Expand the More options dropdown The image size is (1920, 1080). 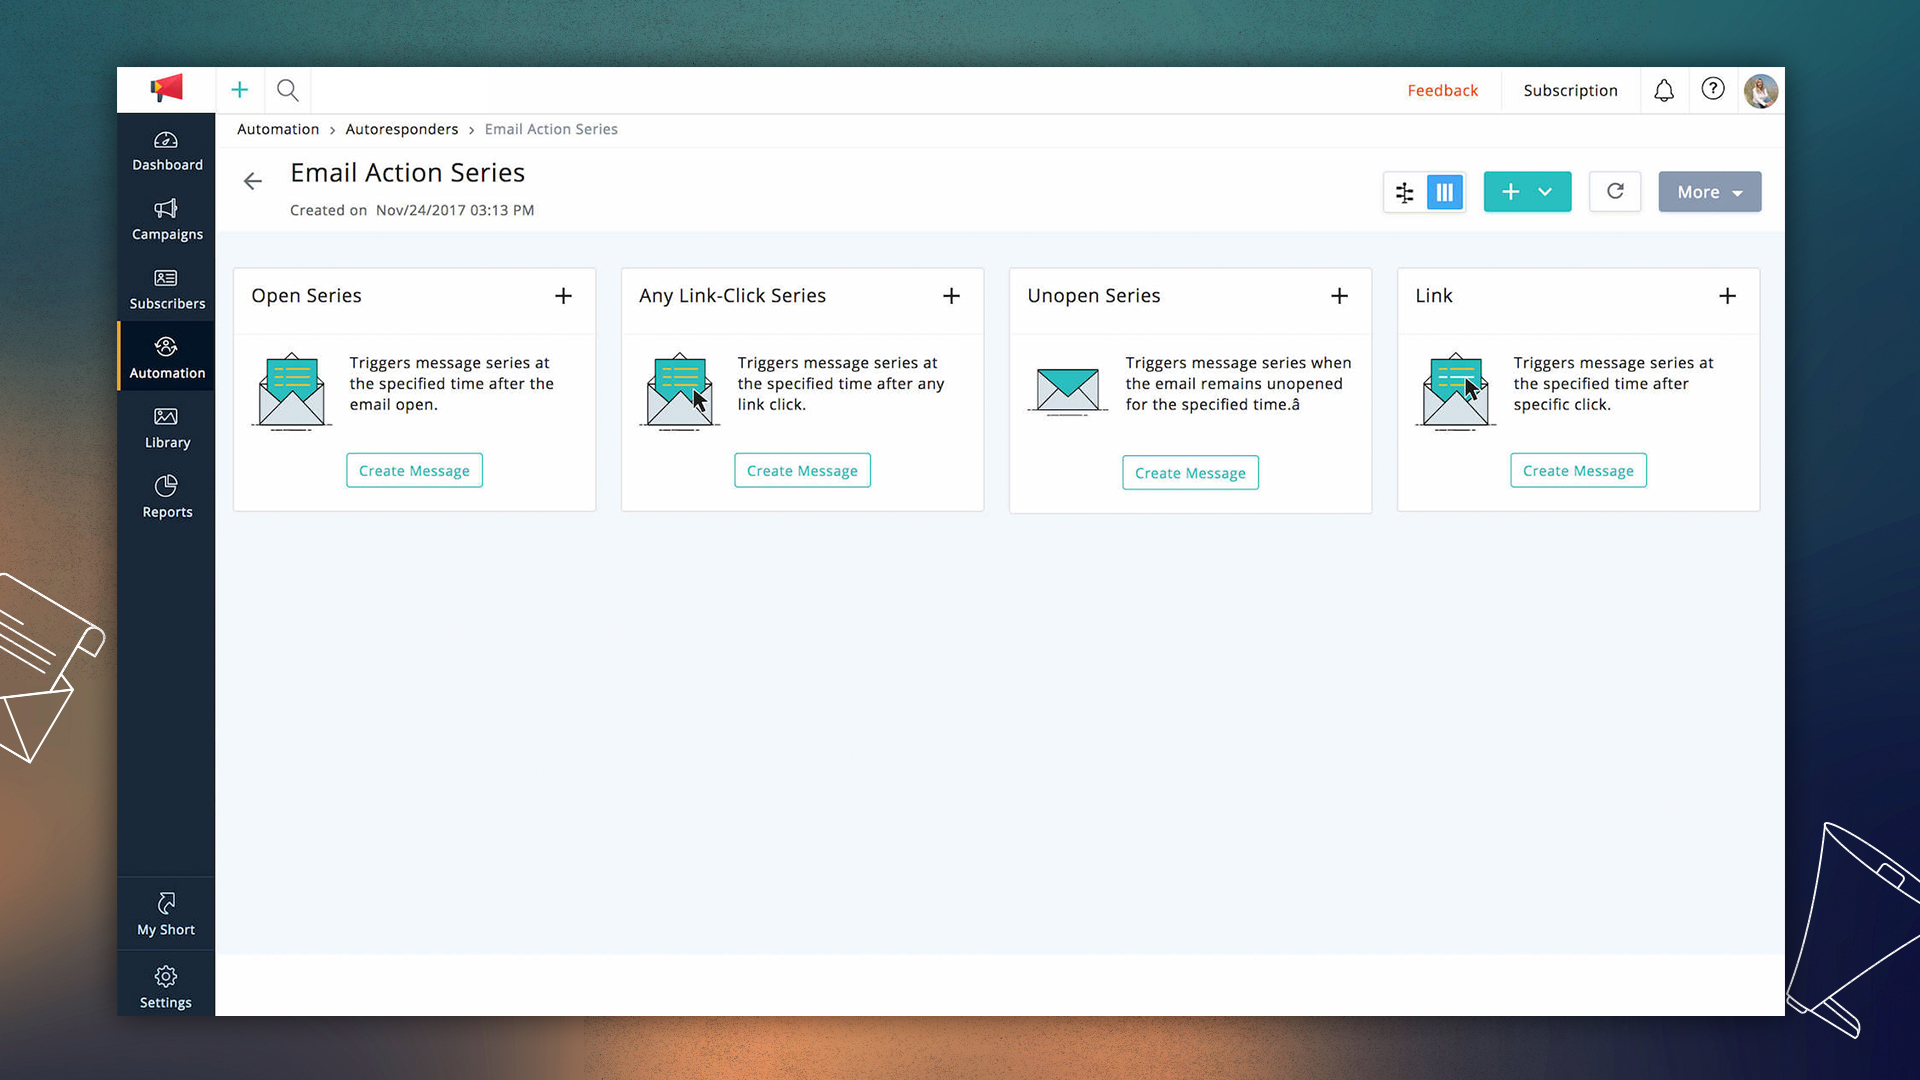[1709, 191]
